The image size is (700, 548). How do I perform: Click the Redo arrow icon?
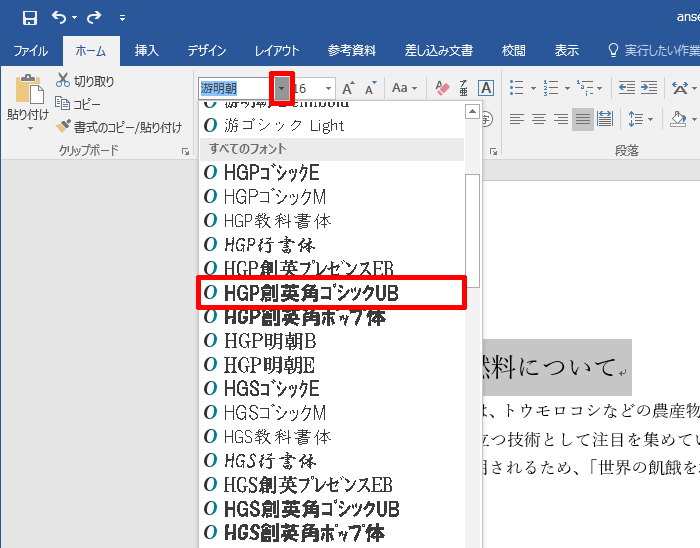94,17
